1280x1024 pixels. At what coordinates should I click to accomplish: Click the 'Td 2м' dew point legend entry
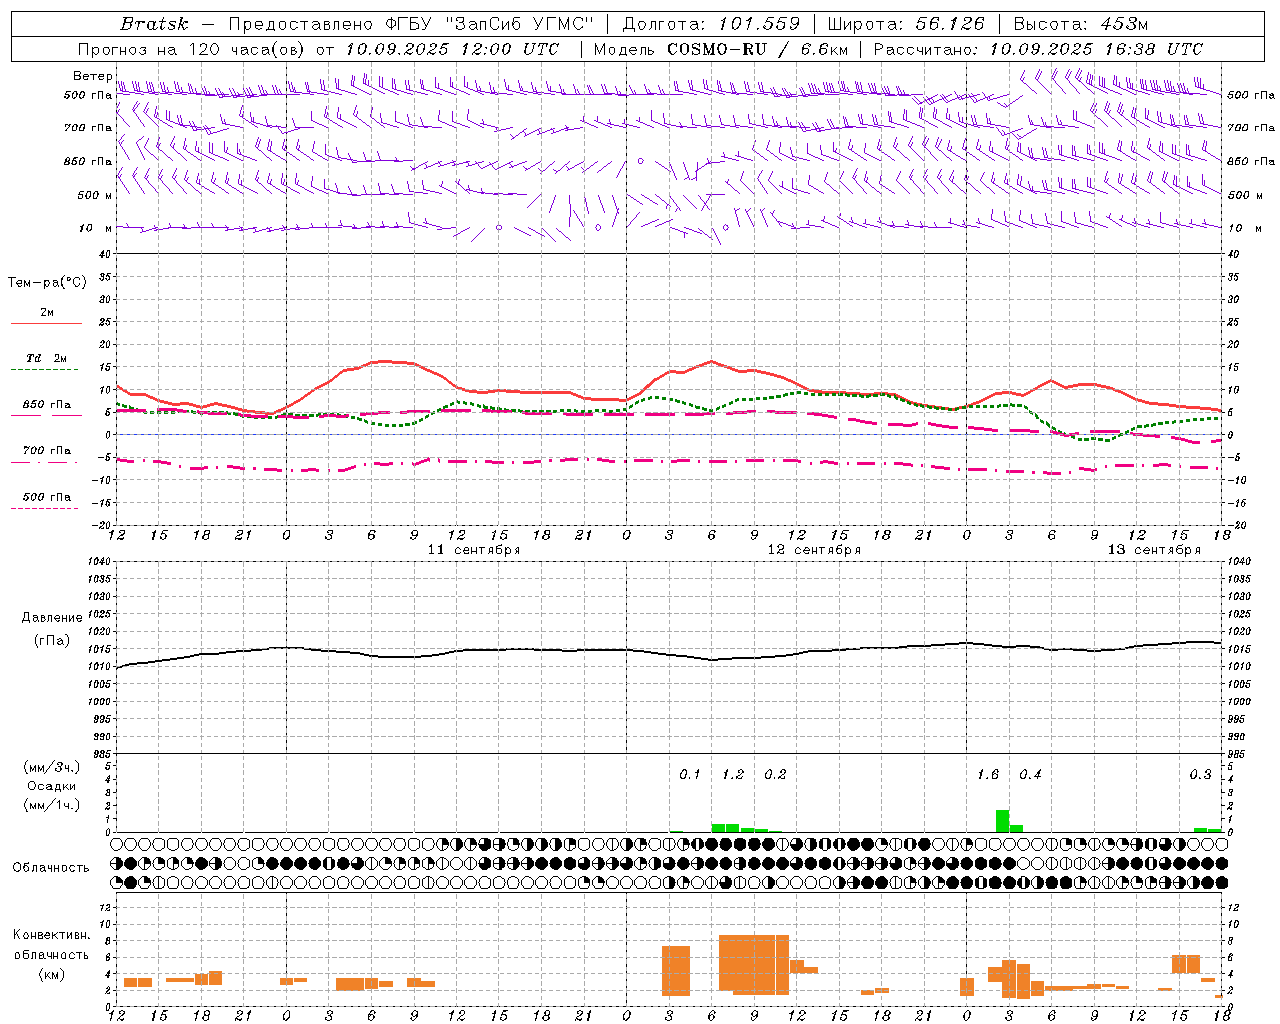[47, 358]
